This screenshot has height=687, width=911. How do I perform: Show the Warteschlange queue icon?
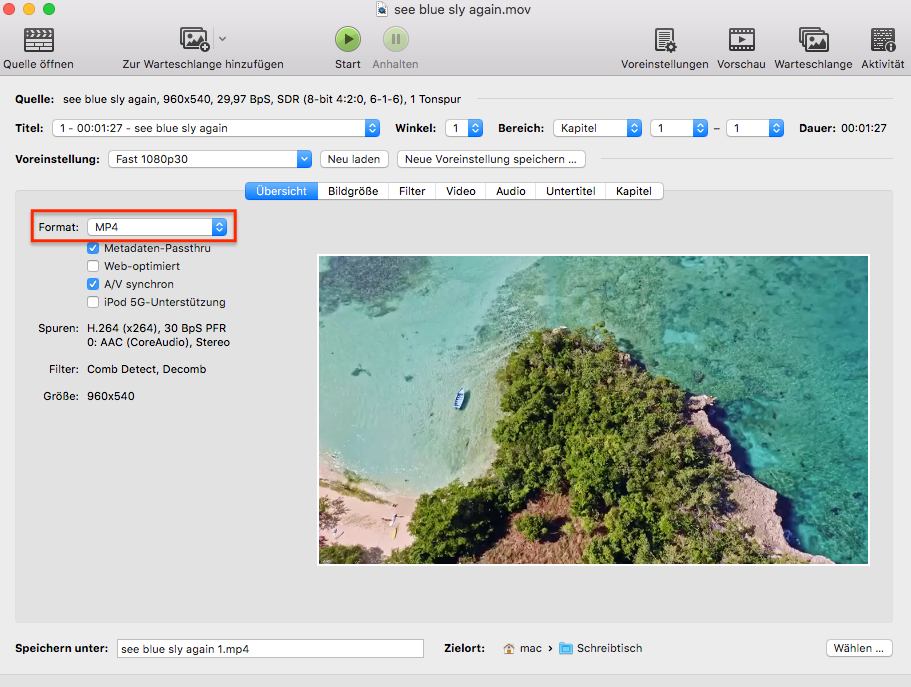pyautogui.click(x=813, y=40)
